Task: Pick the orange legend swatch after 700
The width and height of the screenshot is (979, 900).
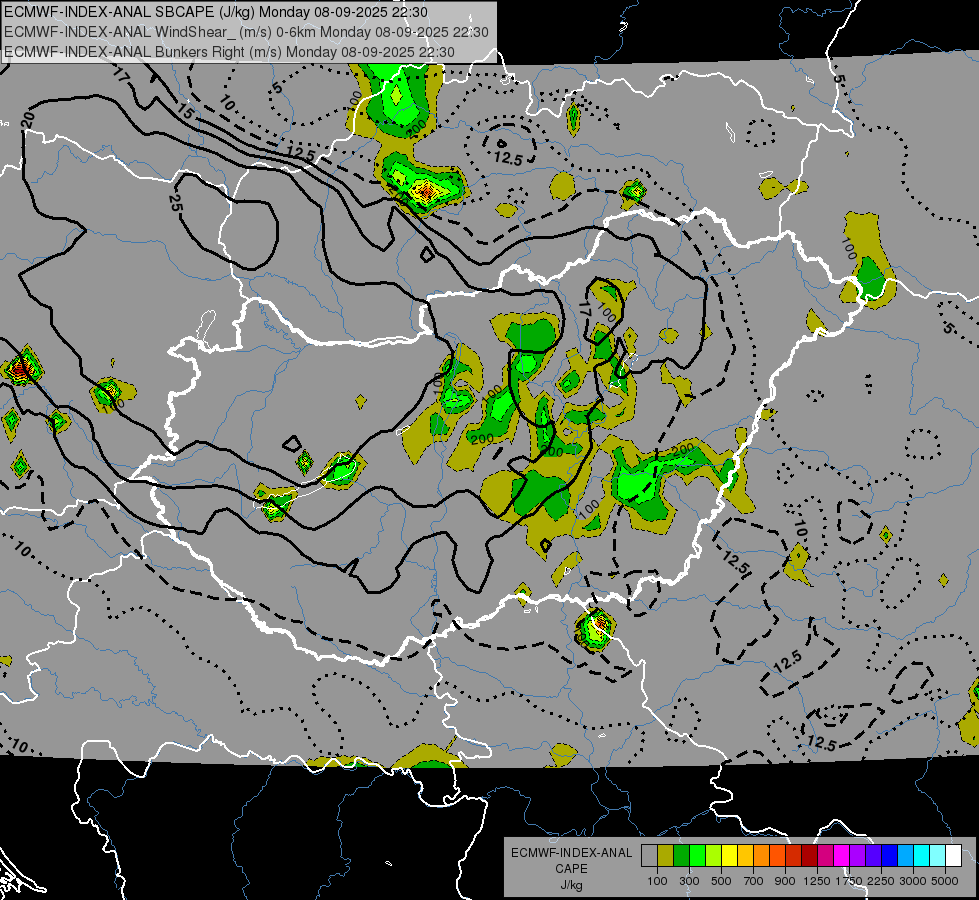Action: point(761,855)
